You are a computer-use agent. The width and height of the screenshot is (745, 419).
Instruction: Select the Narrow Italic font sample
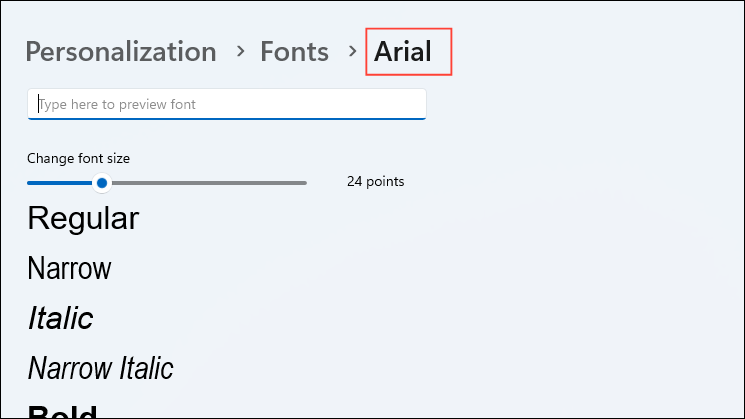point(100,368)
